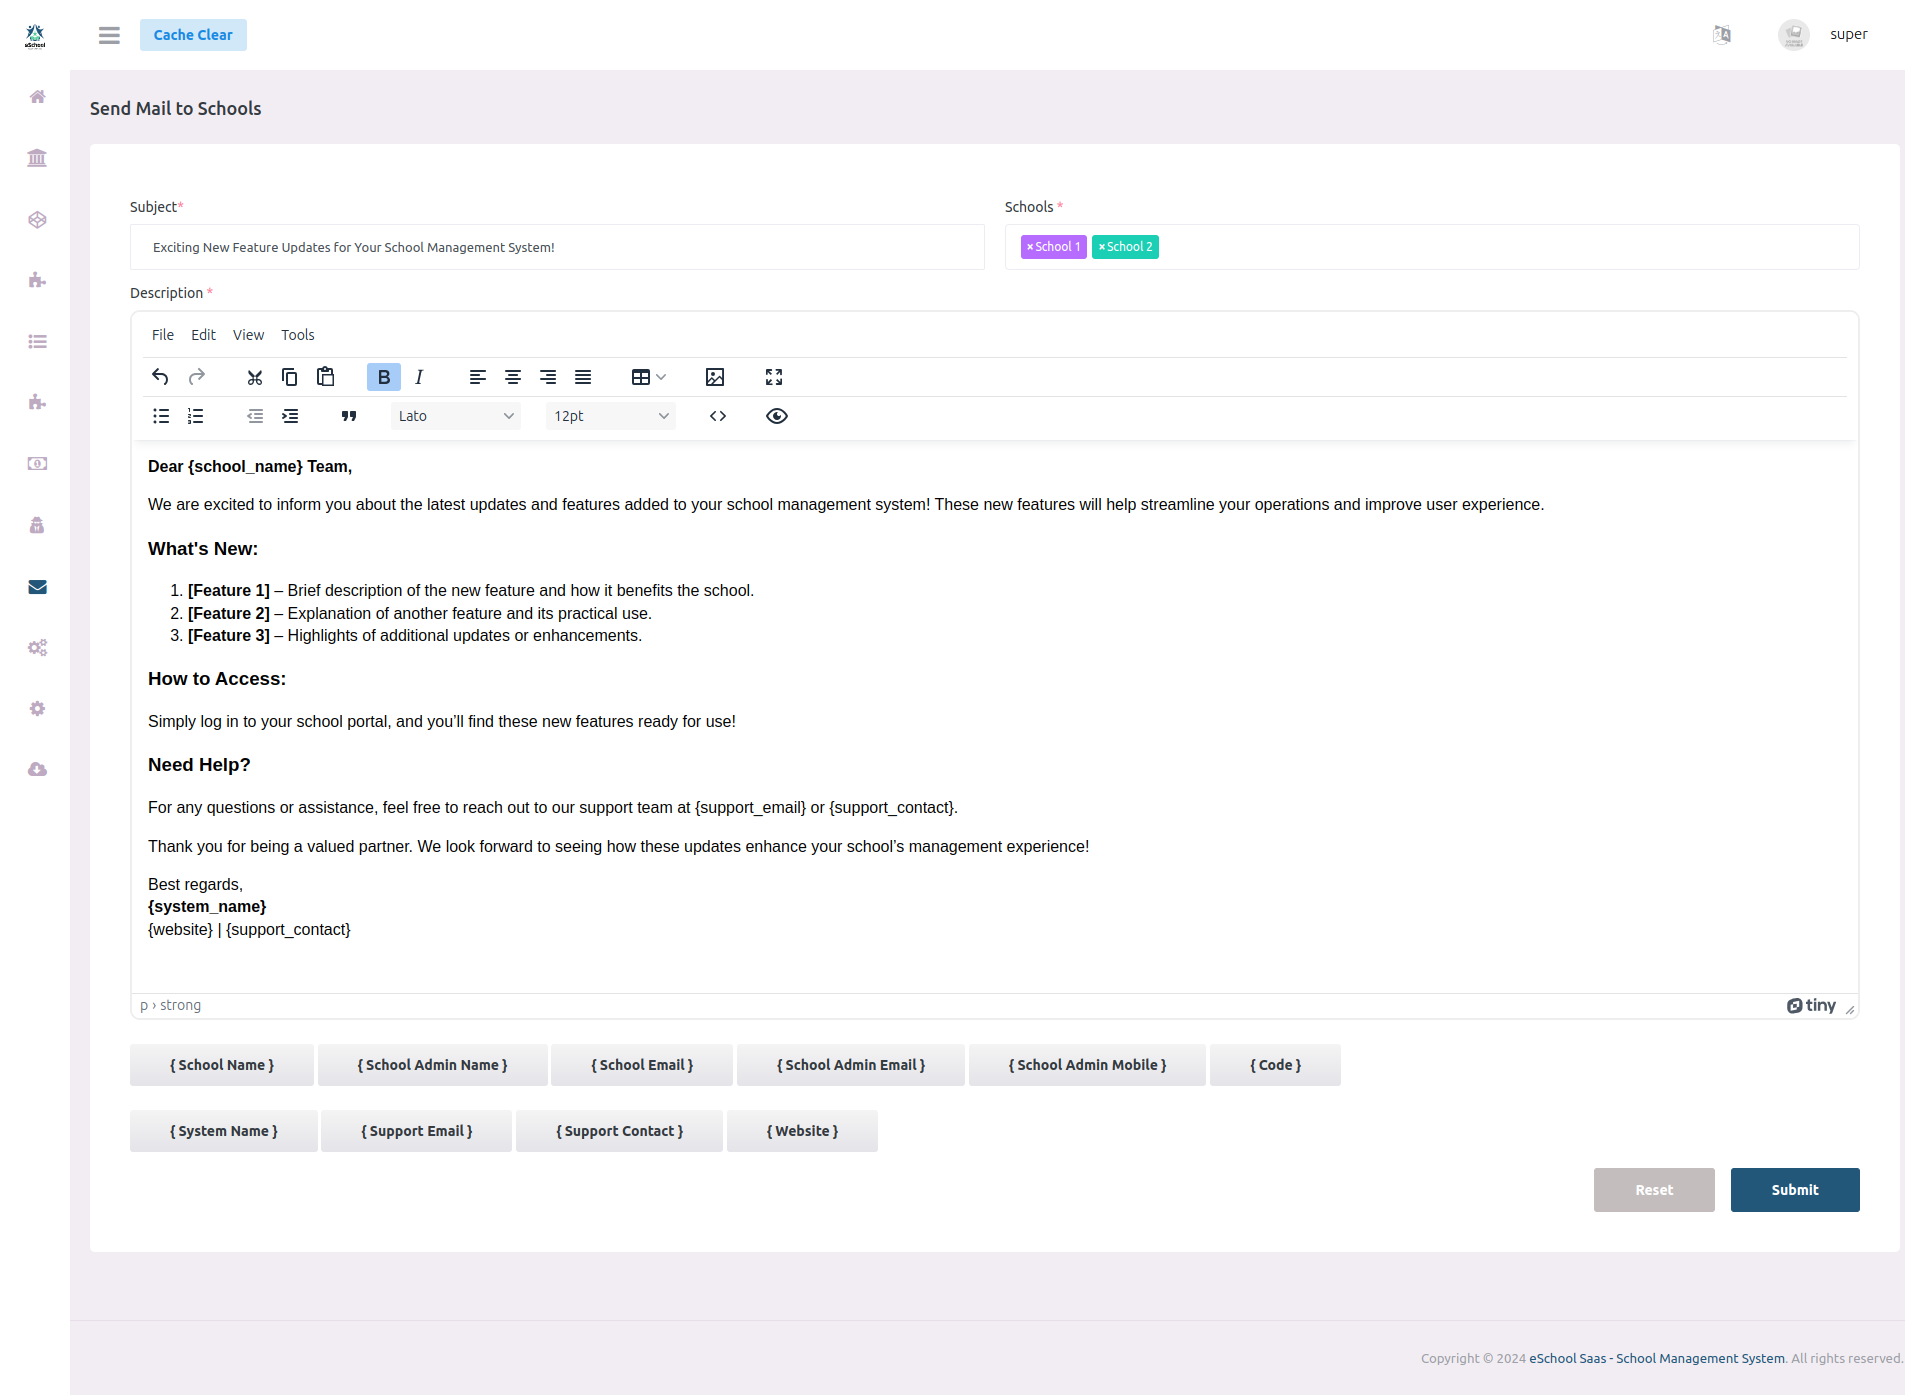Viewport: 1905px width, 1395px height.
Task: Expand the editor to fullscreen mode
Action: tap(774, 377)
